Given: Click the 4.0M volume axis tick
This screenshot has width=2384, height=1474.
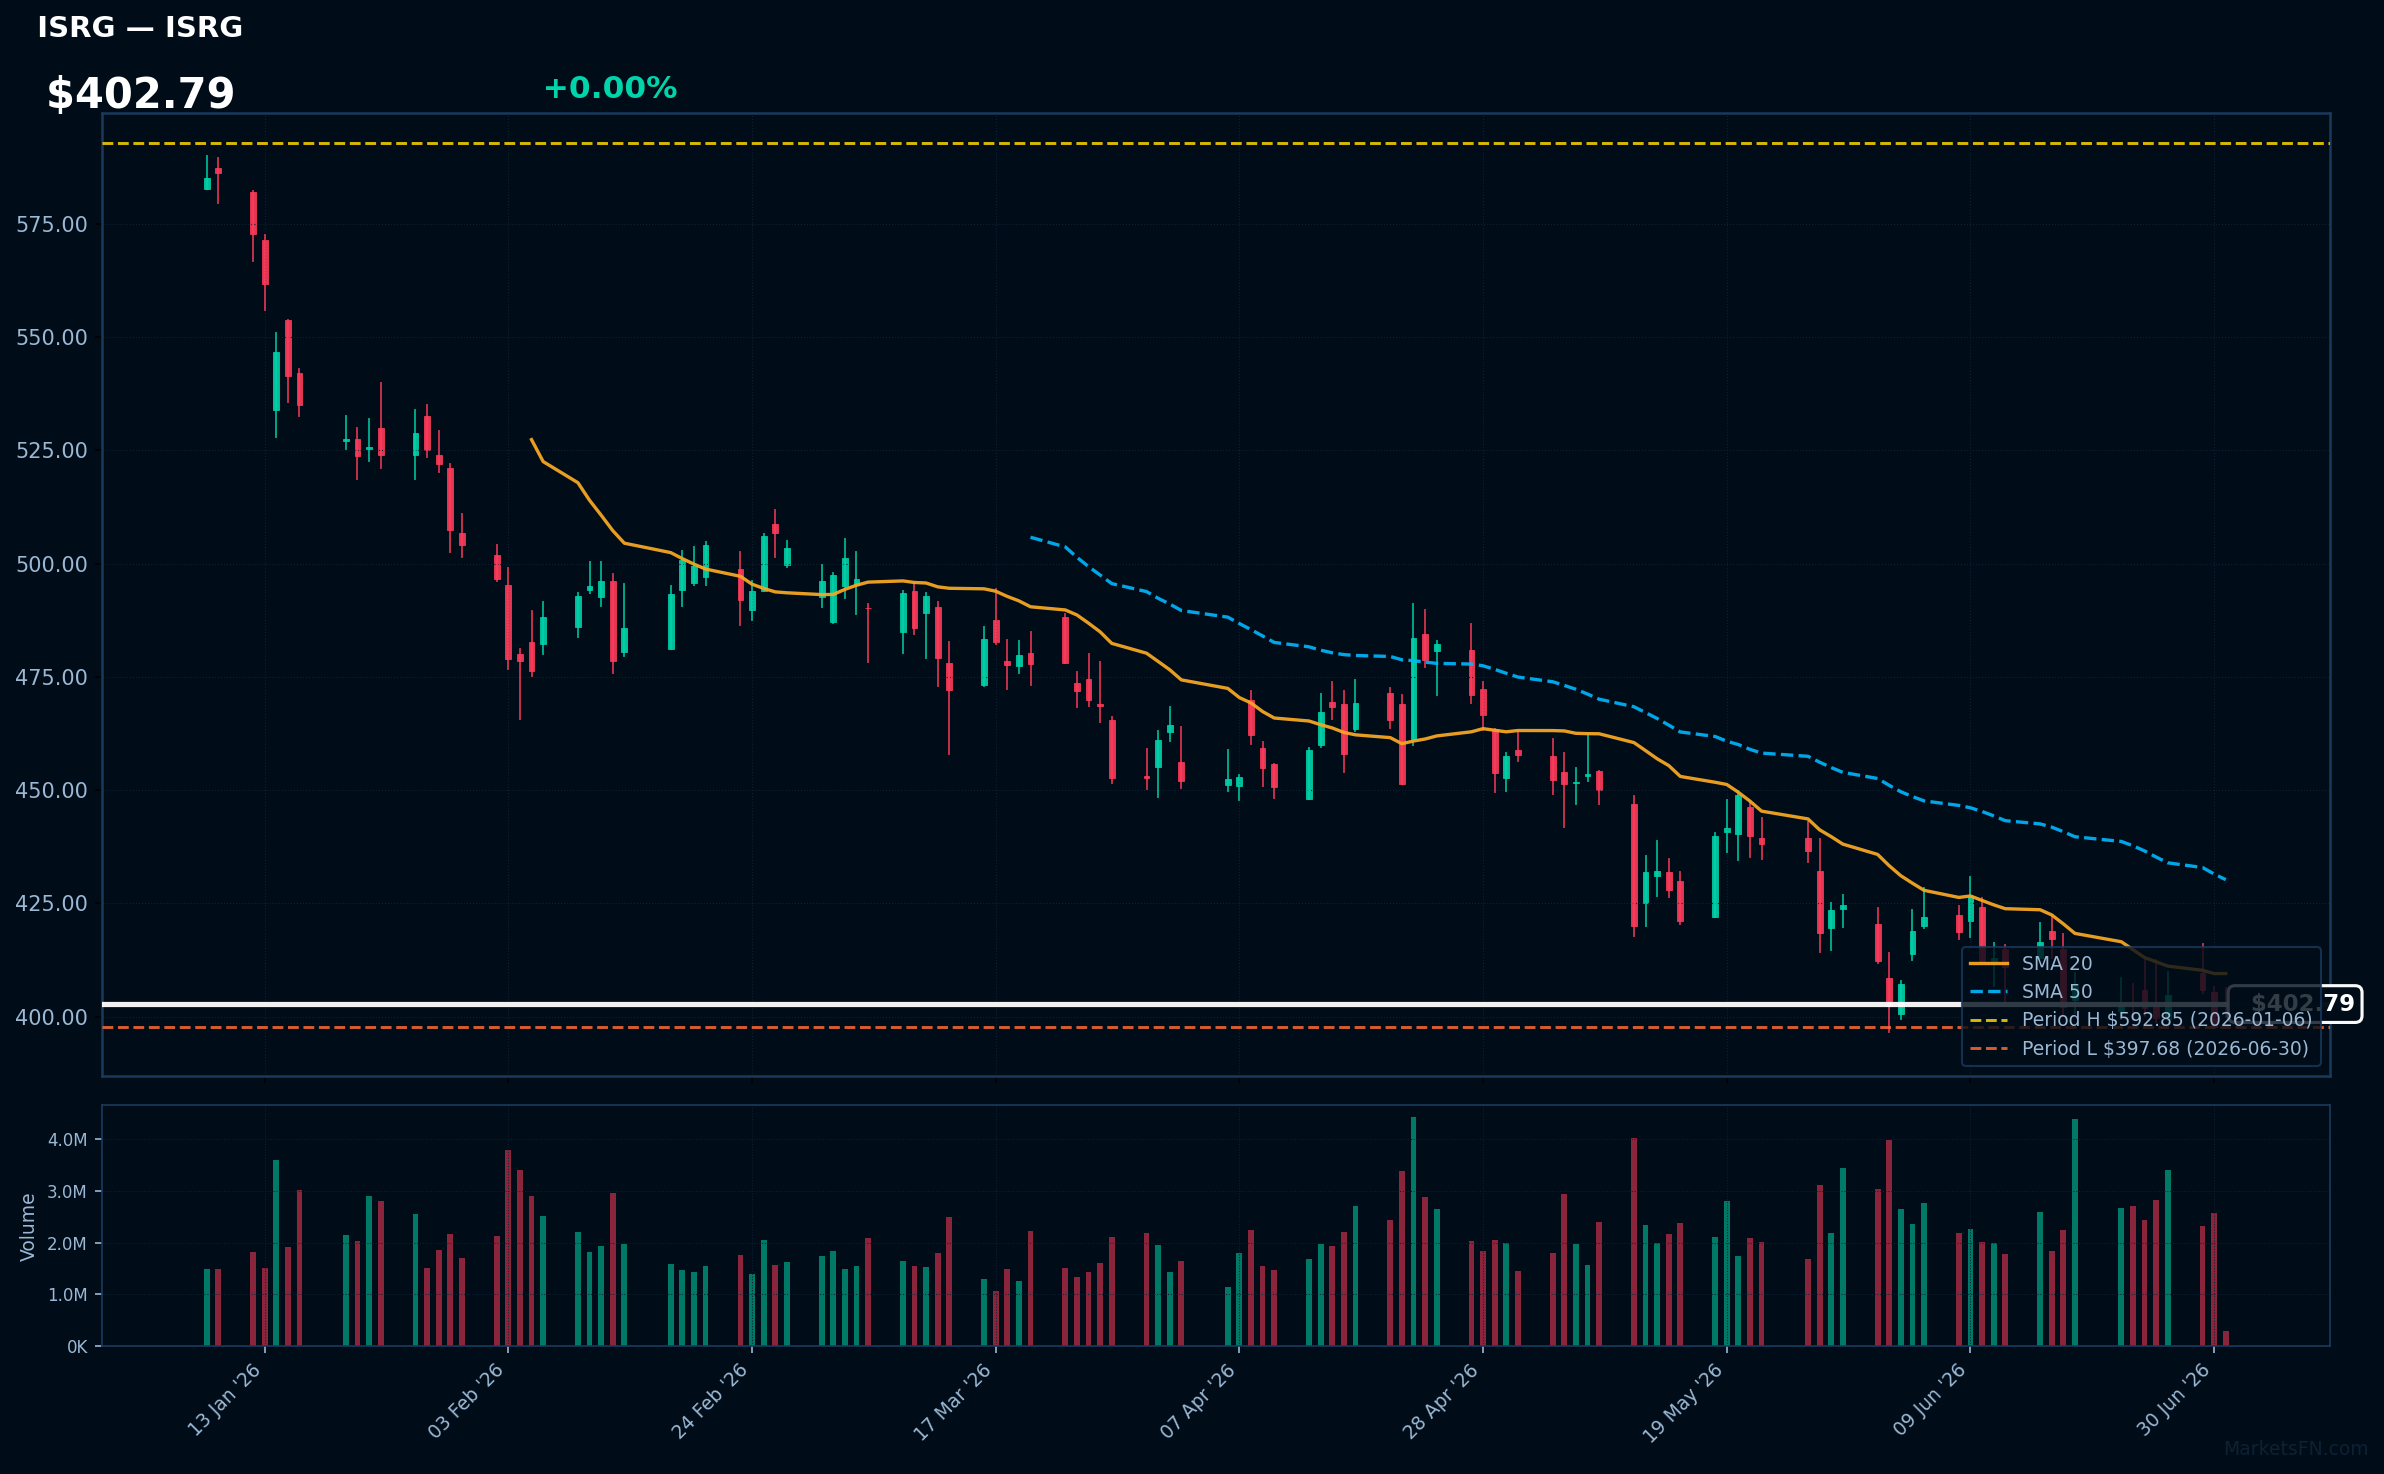Looking at the screenshot, I should 68,1140.
